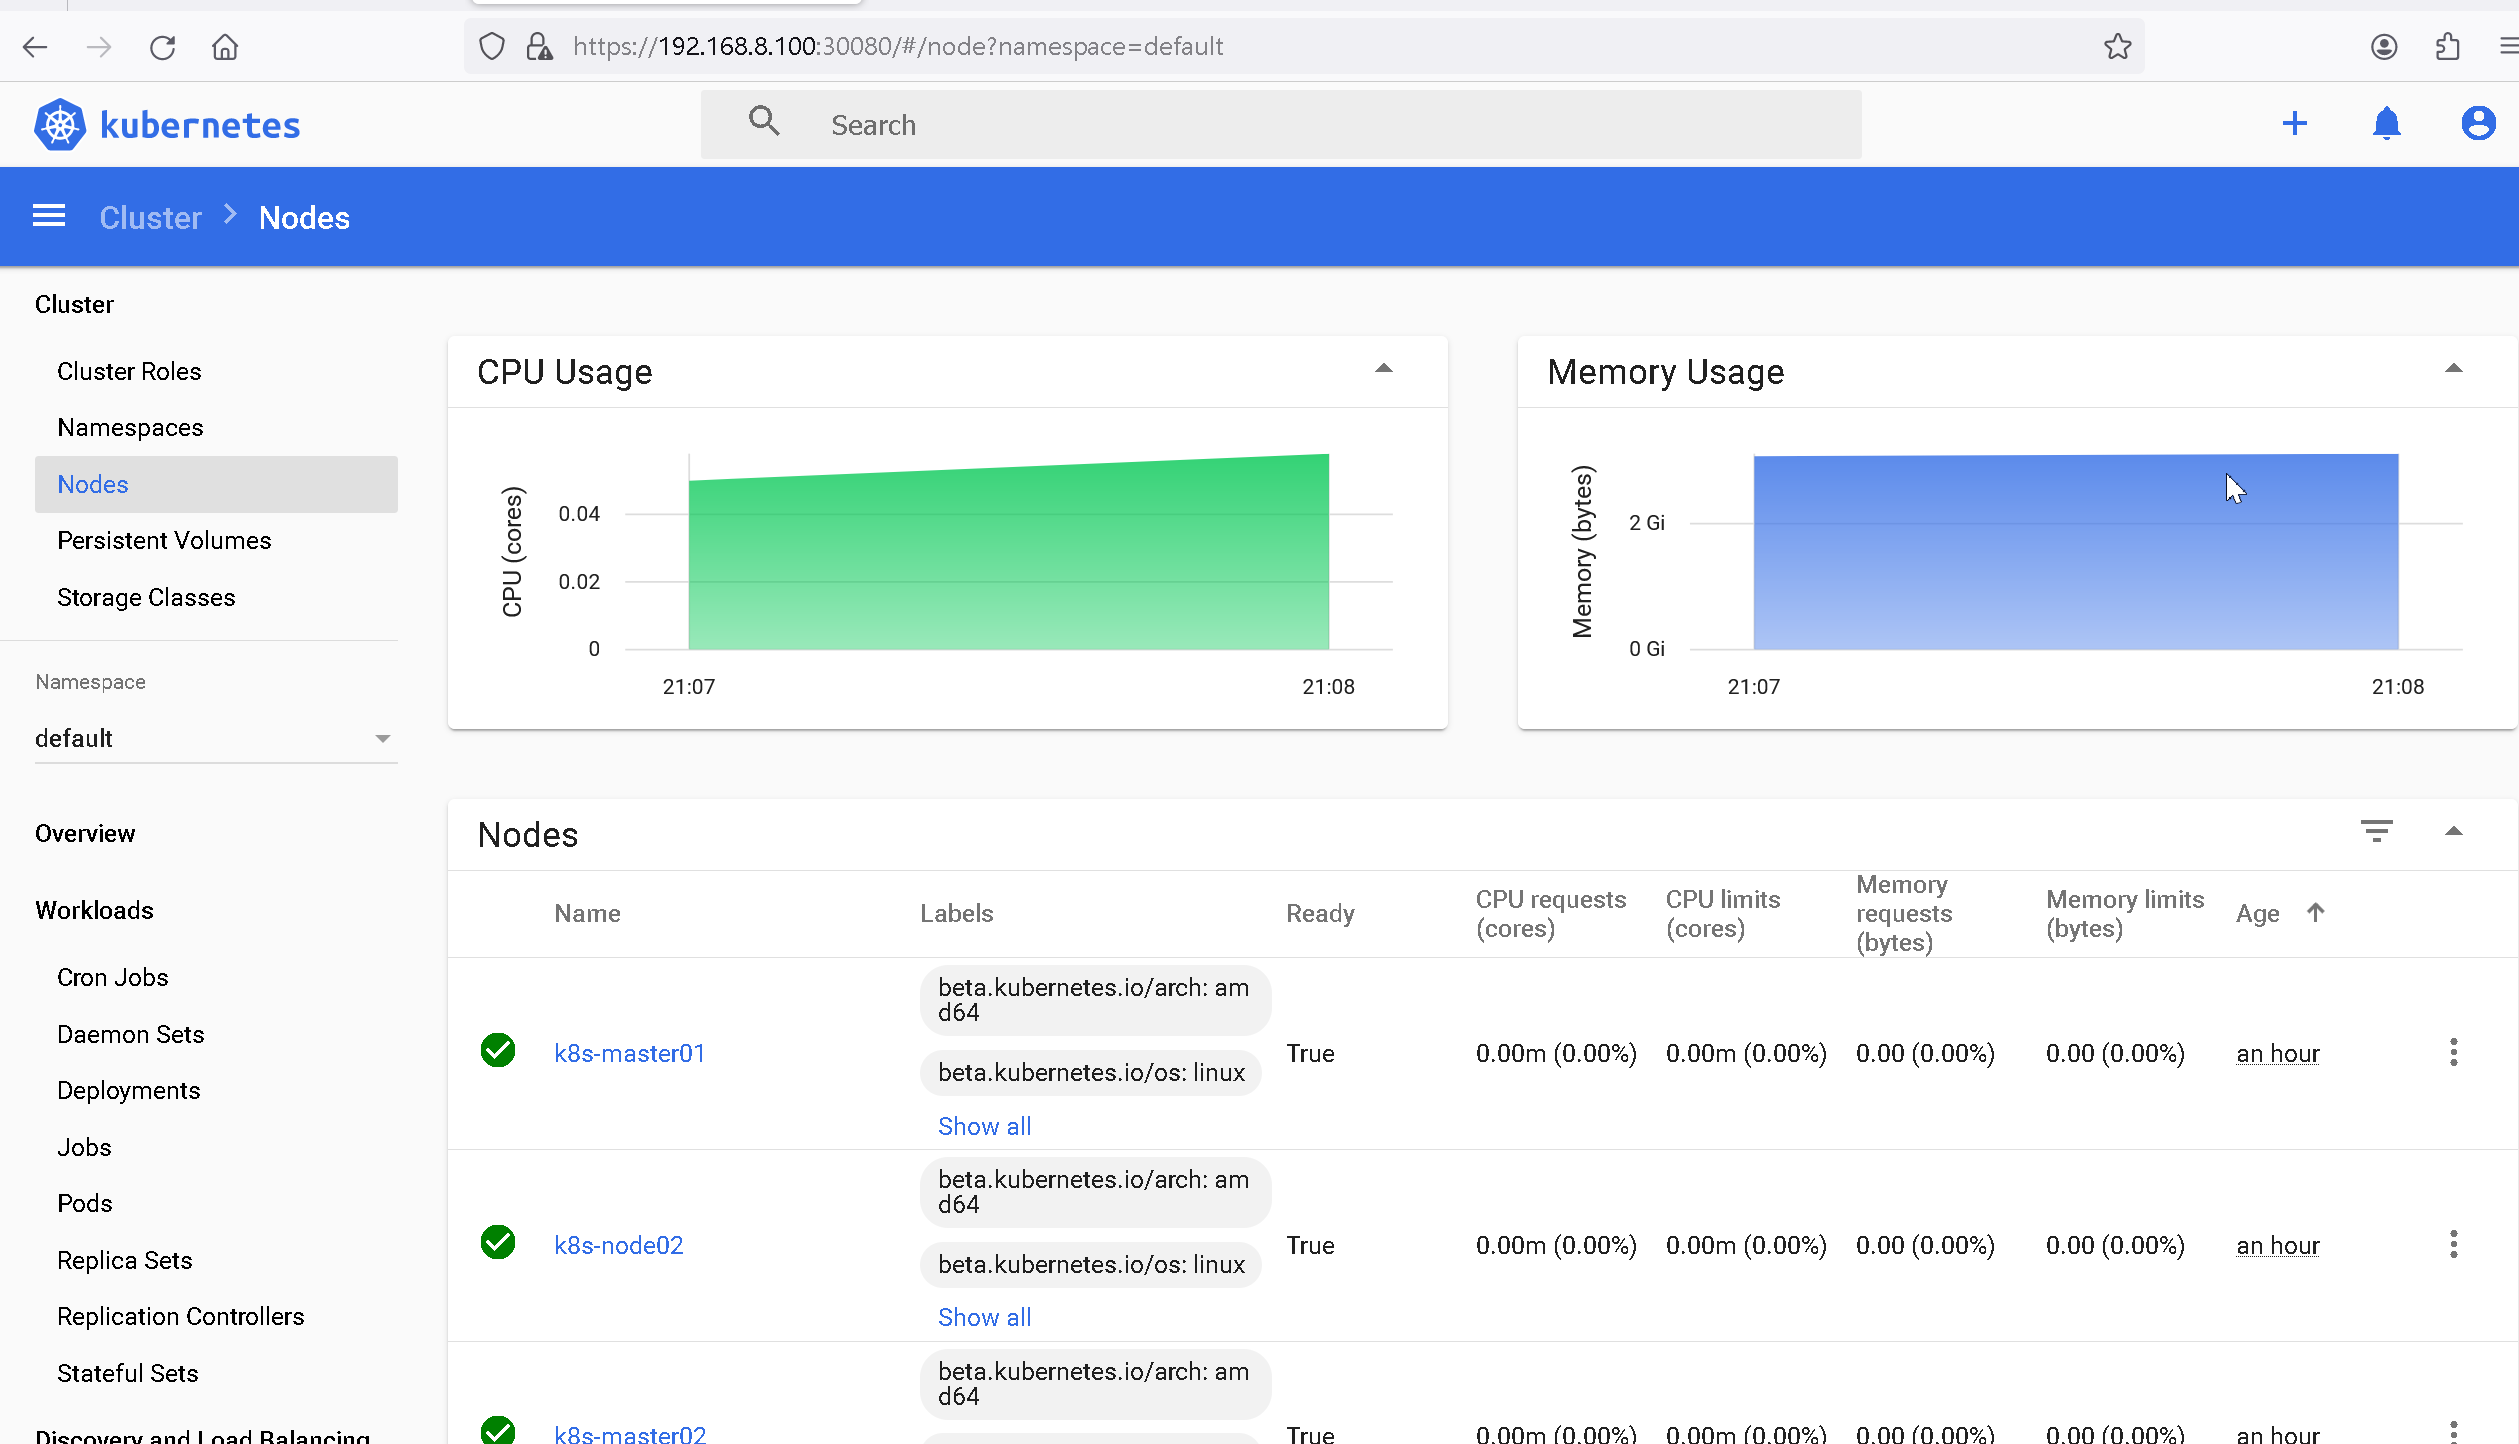This screenshot has width=2519, height=1444.
Task: Open actions menu for k8s-master01 row
Action: click(x=2452, y=1052)
